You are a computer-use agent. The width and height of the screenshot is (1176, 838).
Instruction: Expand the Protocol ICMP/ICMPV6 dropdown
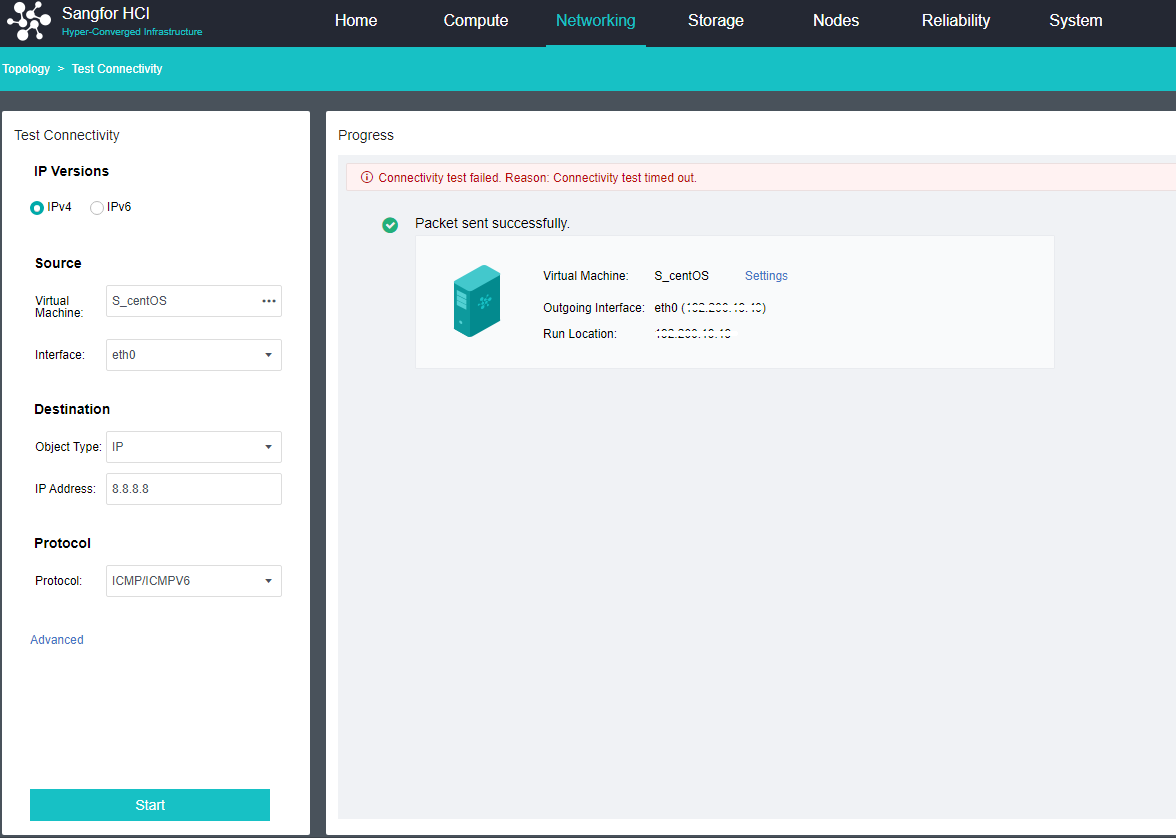[268, 581]
